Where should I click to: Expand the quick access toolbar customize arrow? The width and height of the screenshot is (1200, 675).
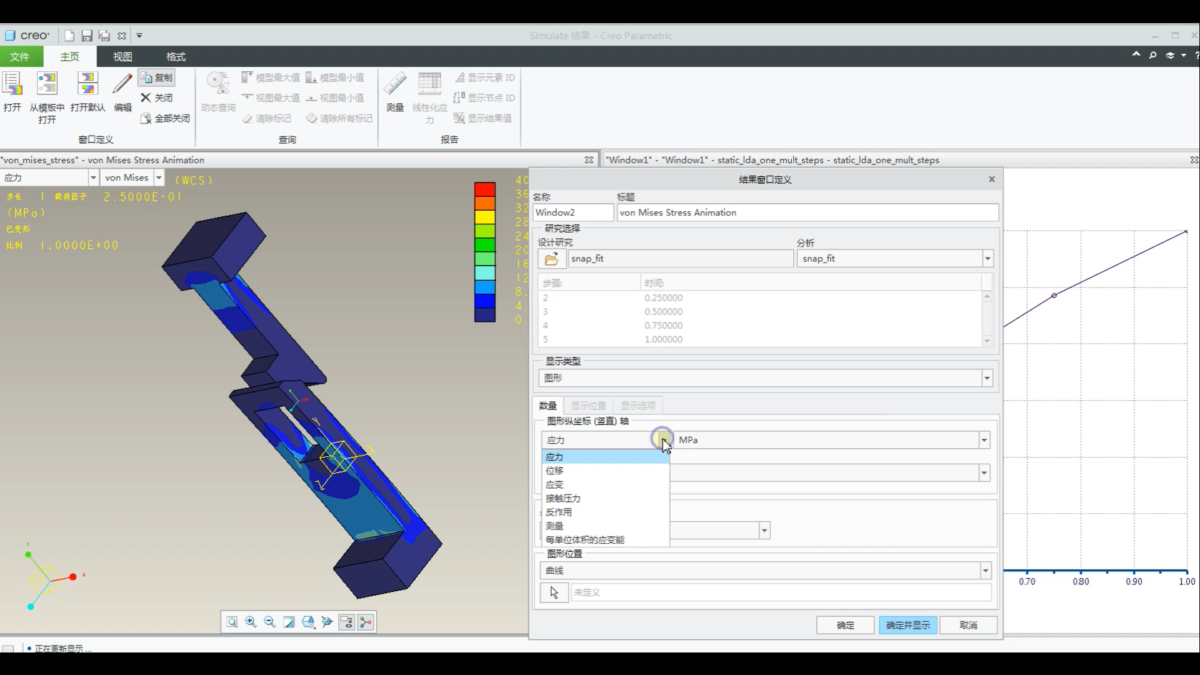click(139, 36)
